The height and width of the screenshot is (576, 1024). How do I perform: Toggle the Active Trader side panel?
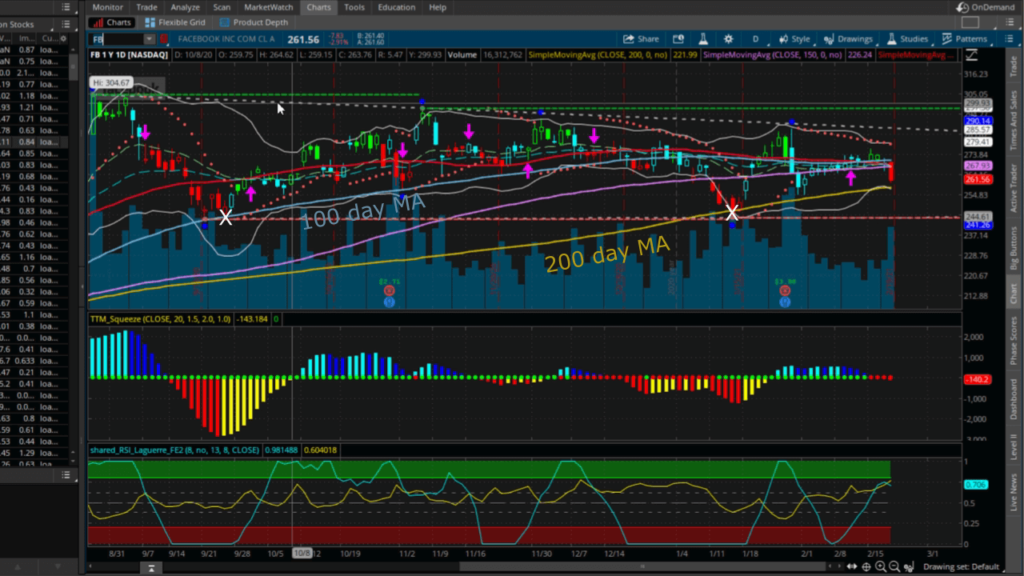click(x=1014, y=188)
